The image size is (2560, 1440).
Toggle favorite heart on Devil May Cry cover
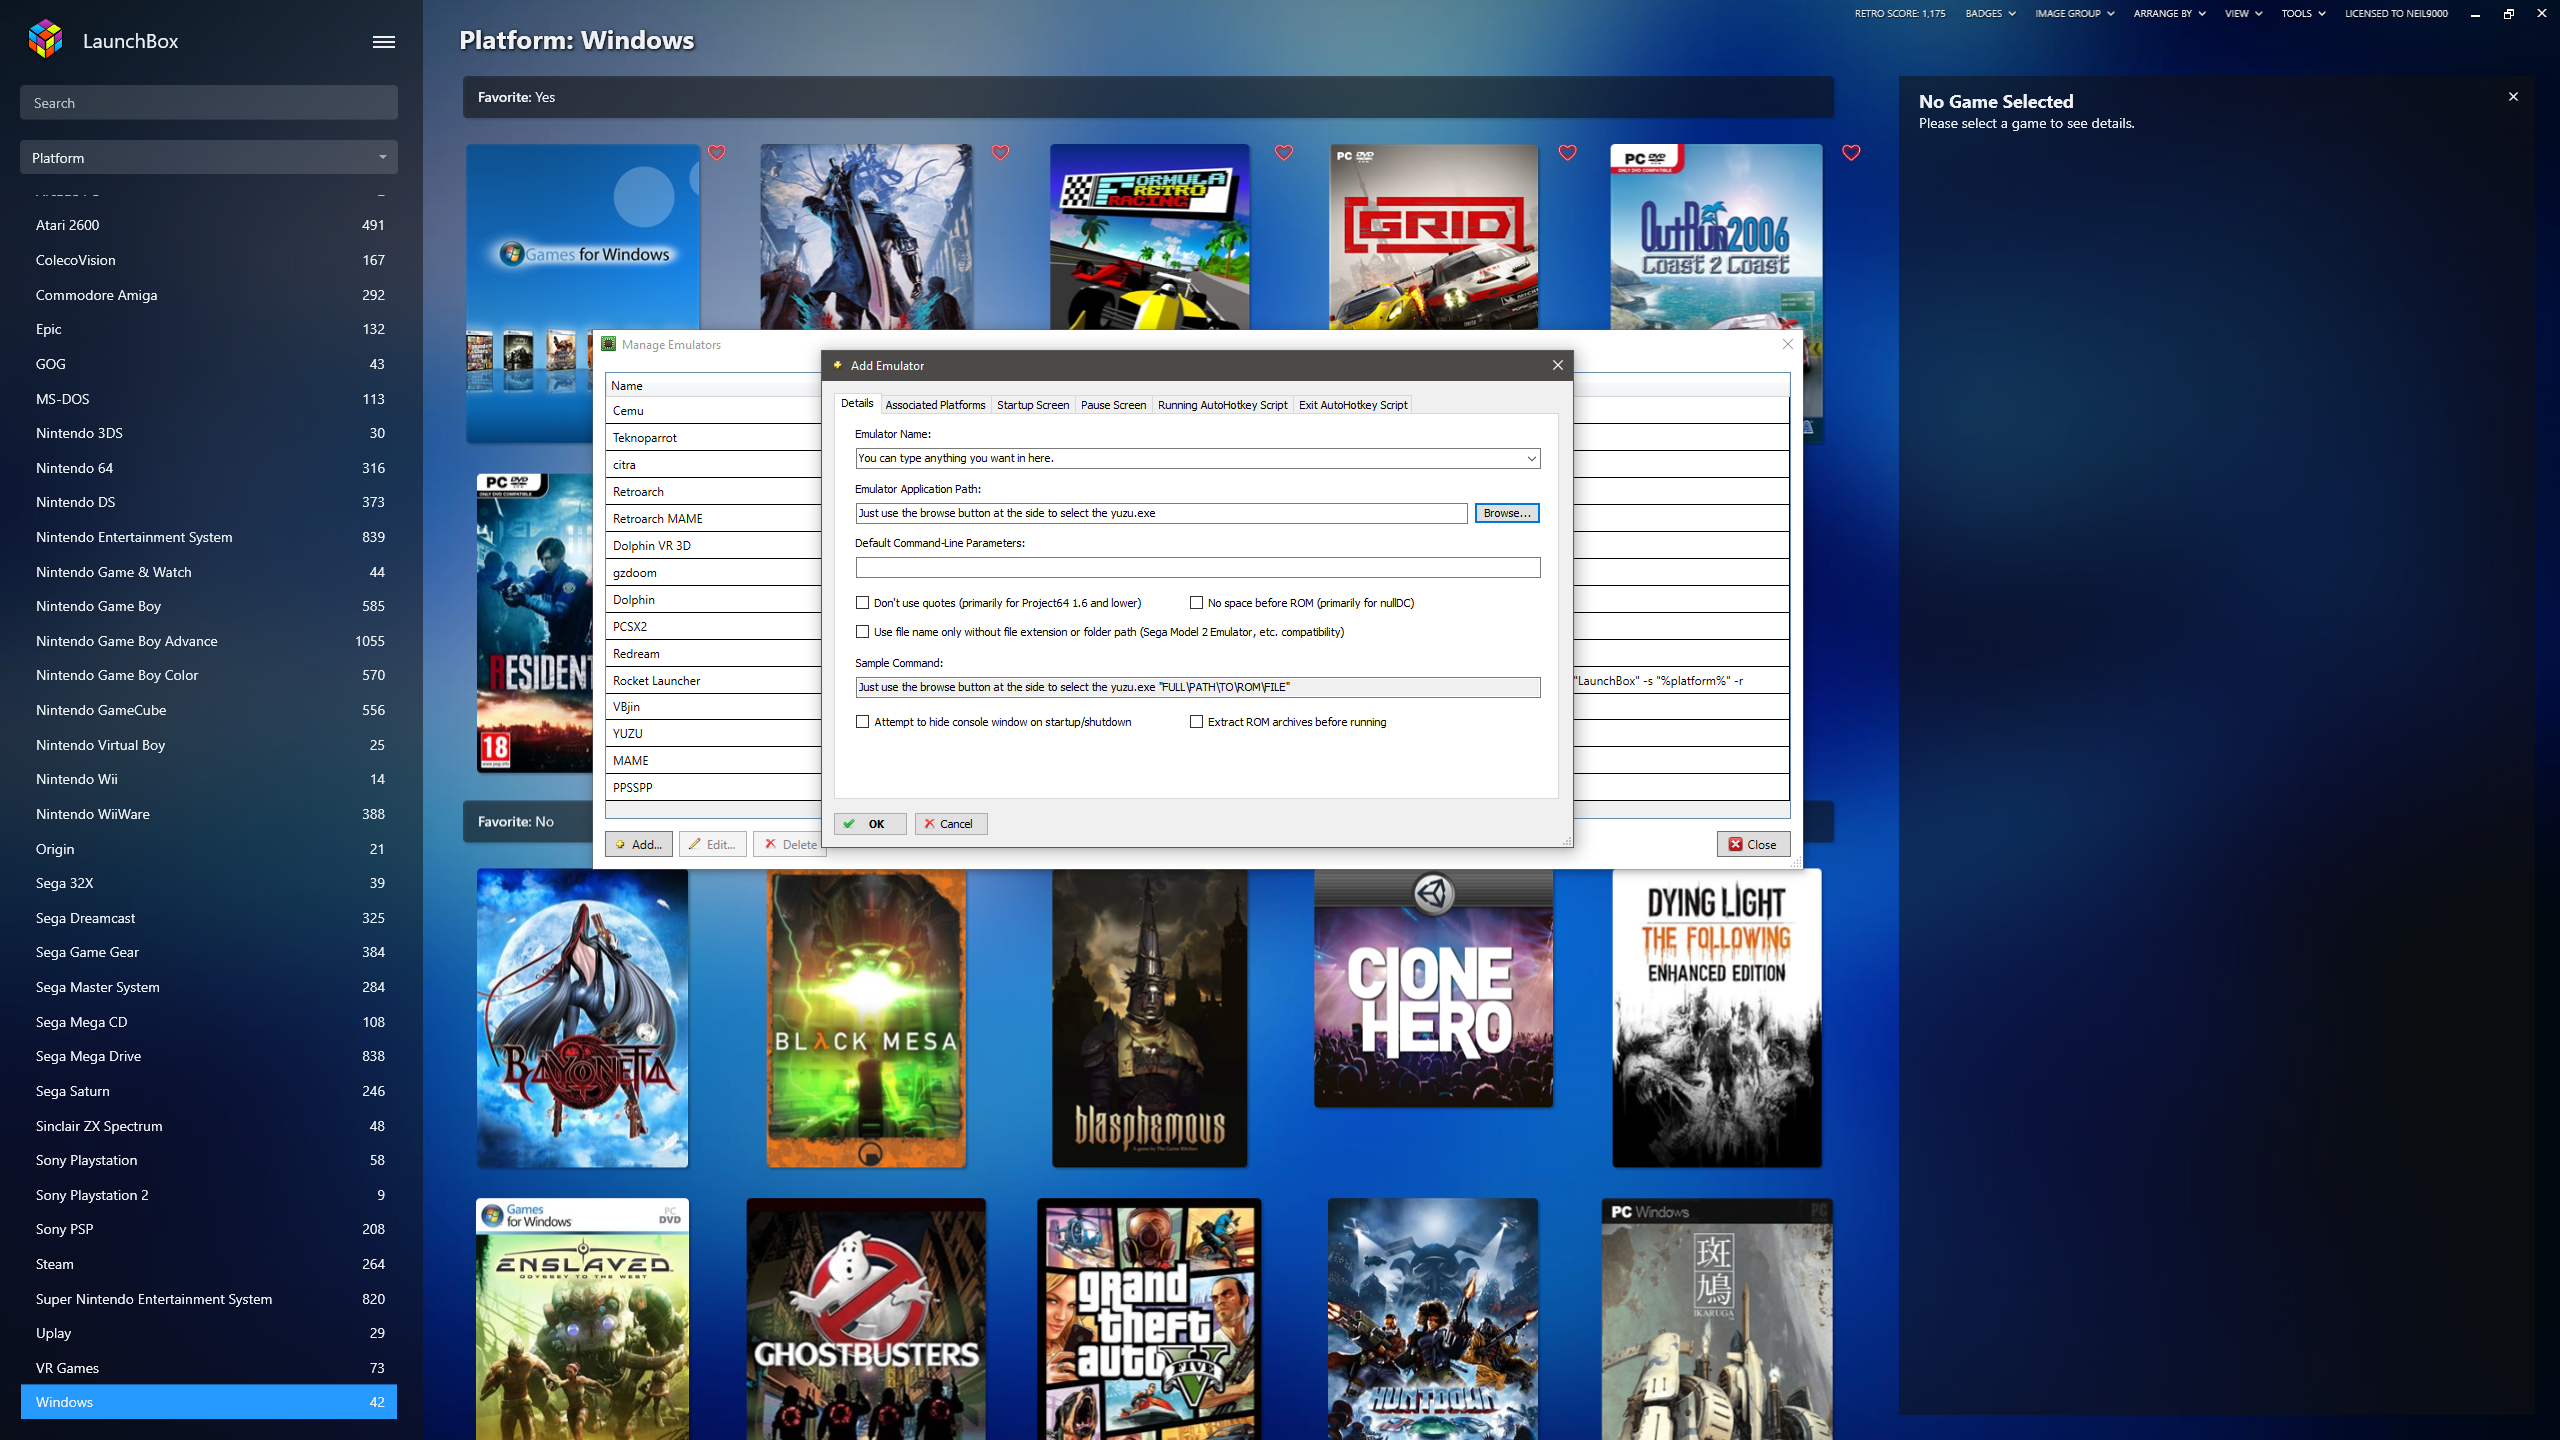pos(1000,152)
